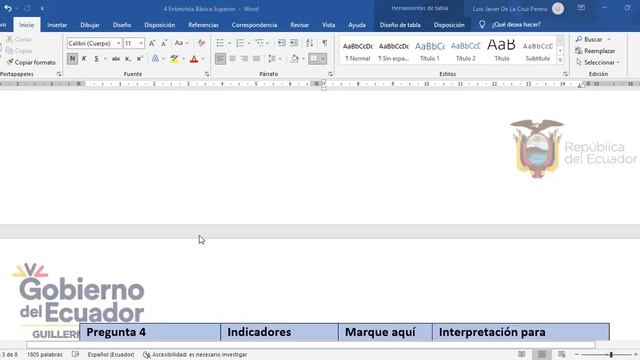Apply shading paint bucket

(x=295, y=59)
